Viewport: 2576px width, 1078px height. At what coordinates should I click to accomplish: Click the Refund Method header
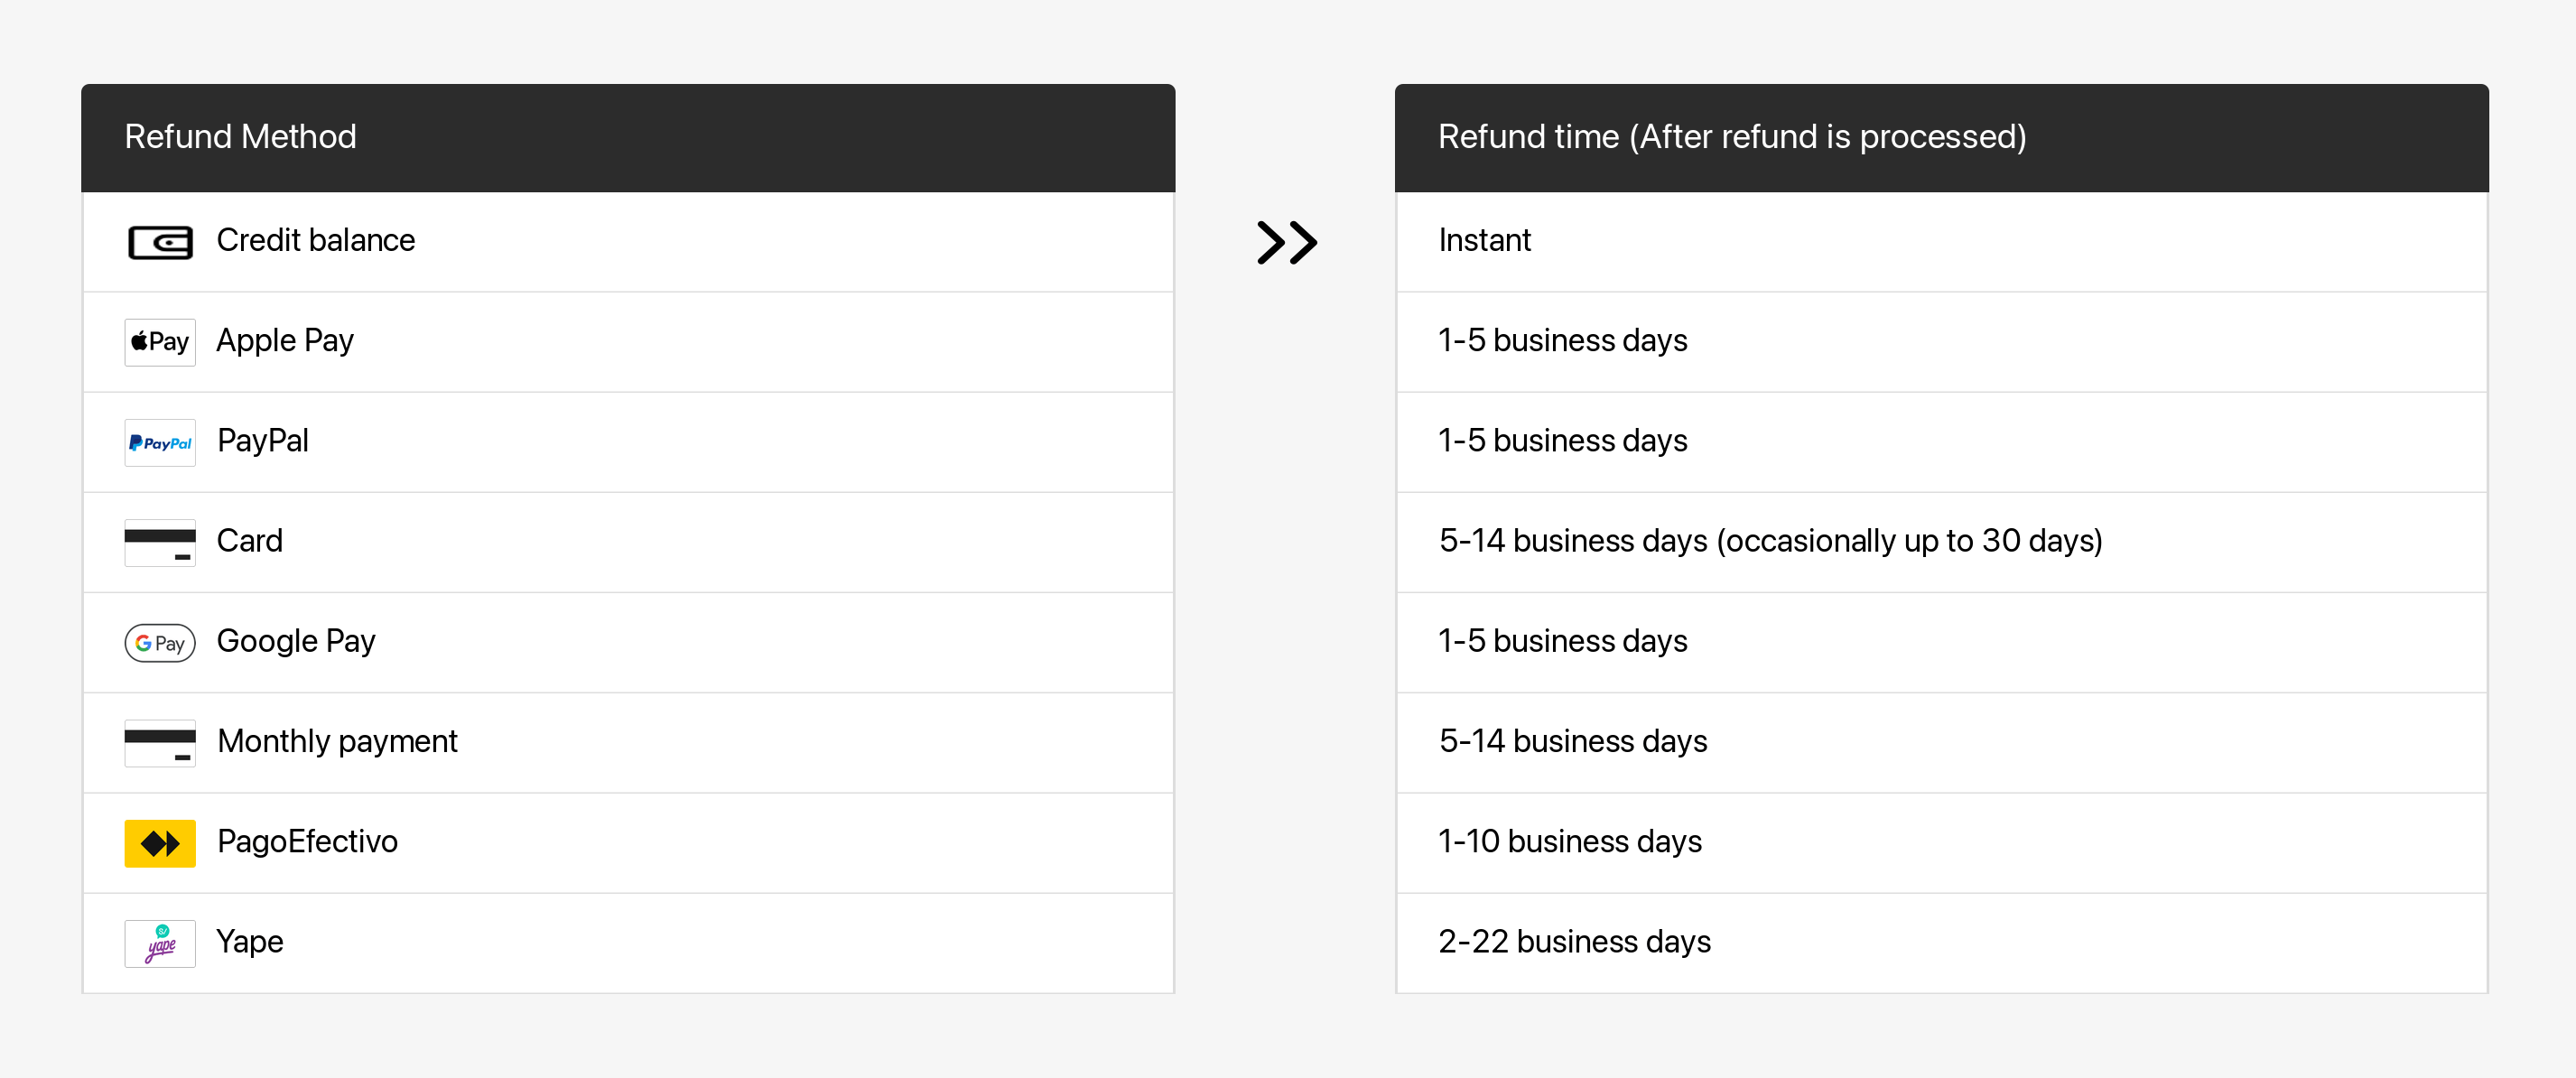(x=240, y=136)
